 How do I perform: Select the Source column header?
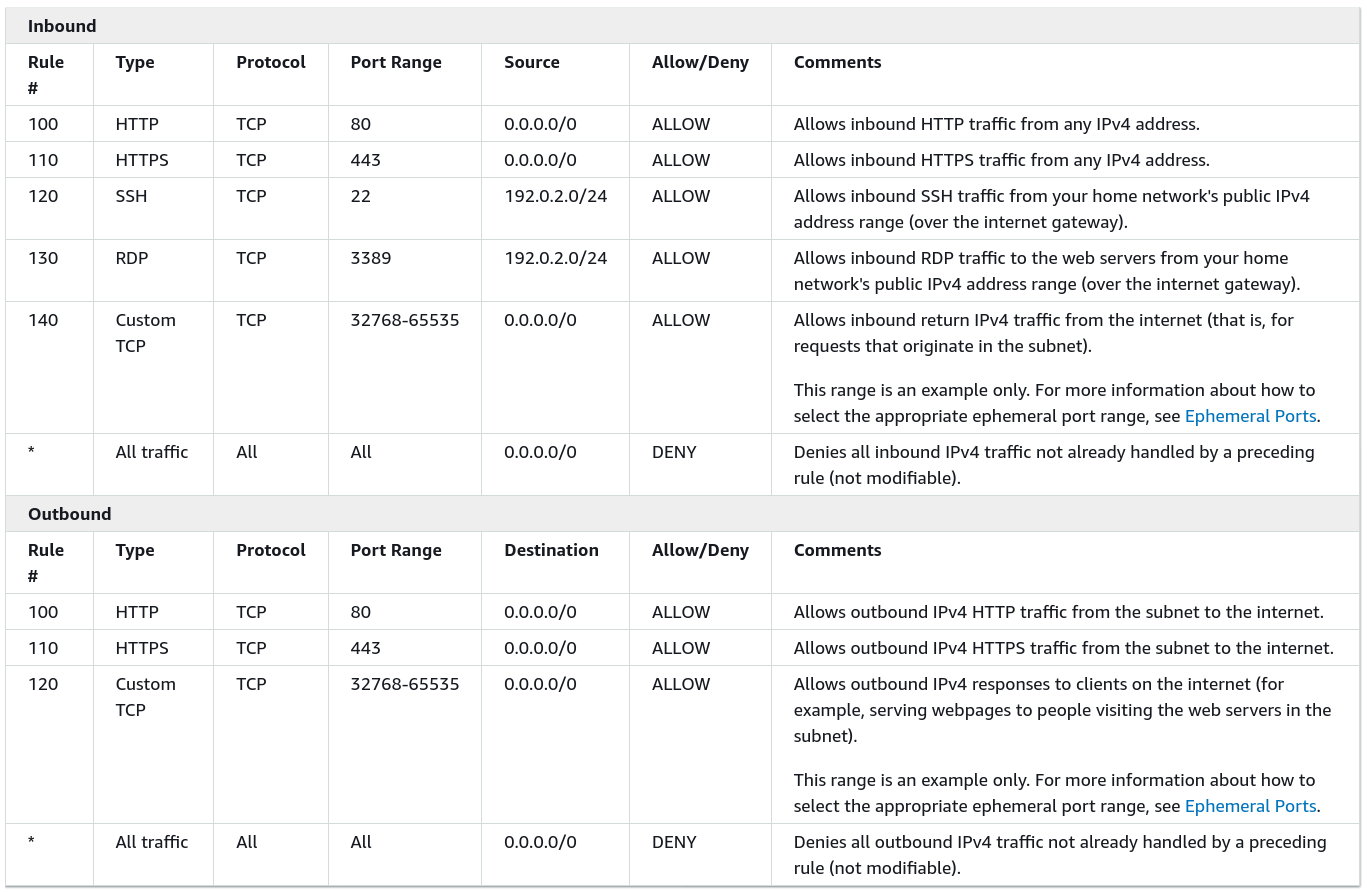click(x=531, y=62)
